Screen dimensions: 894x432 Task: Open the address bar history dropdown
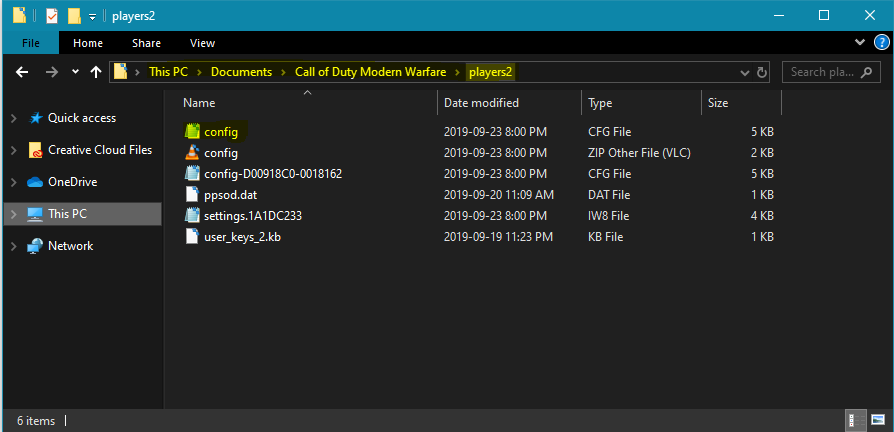pos(743,72)
